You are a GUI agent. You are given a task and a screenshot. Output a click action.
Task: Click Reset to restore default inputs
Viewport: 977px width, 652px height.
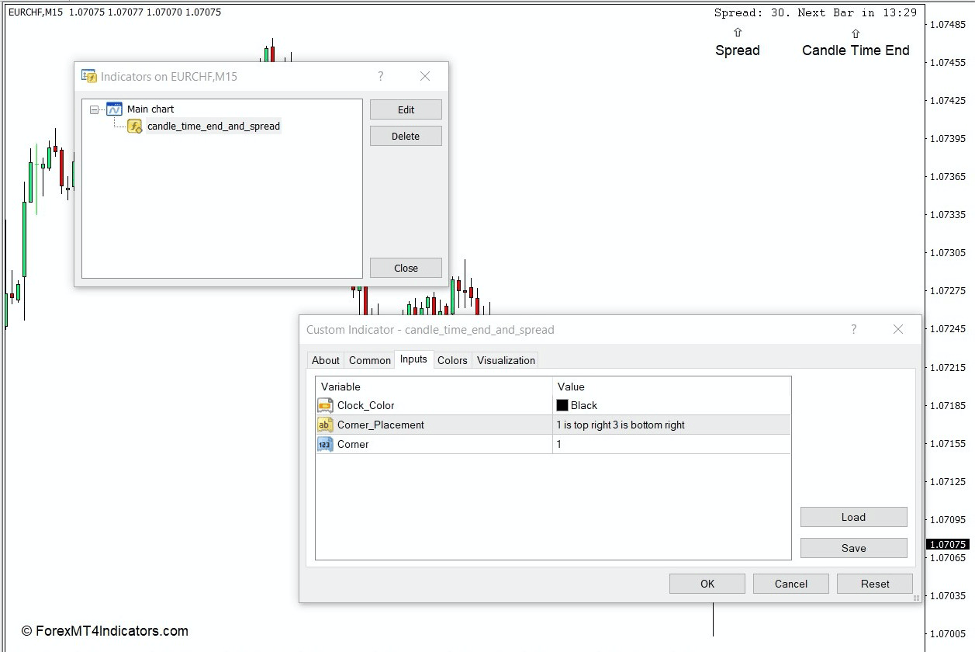pyautogui.click(x=874, y=584)
